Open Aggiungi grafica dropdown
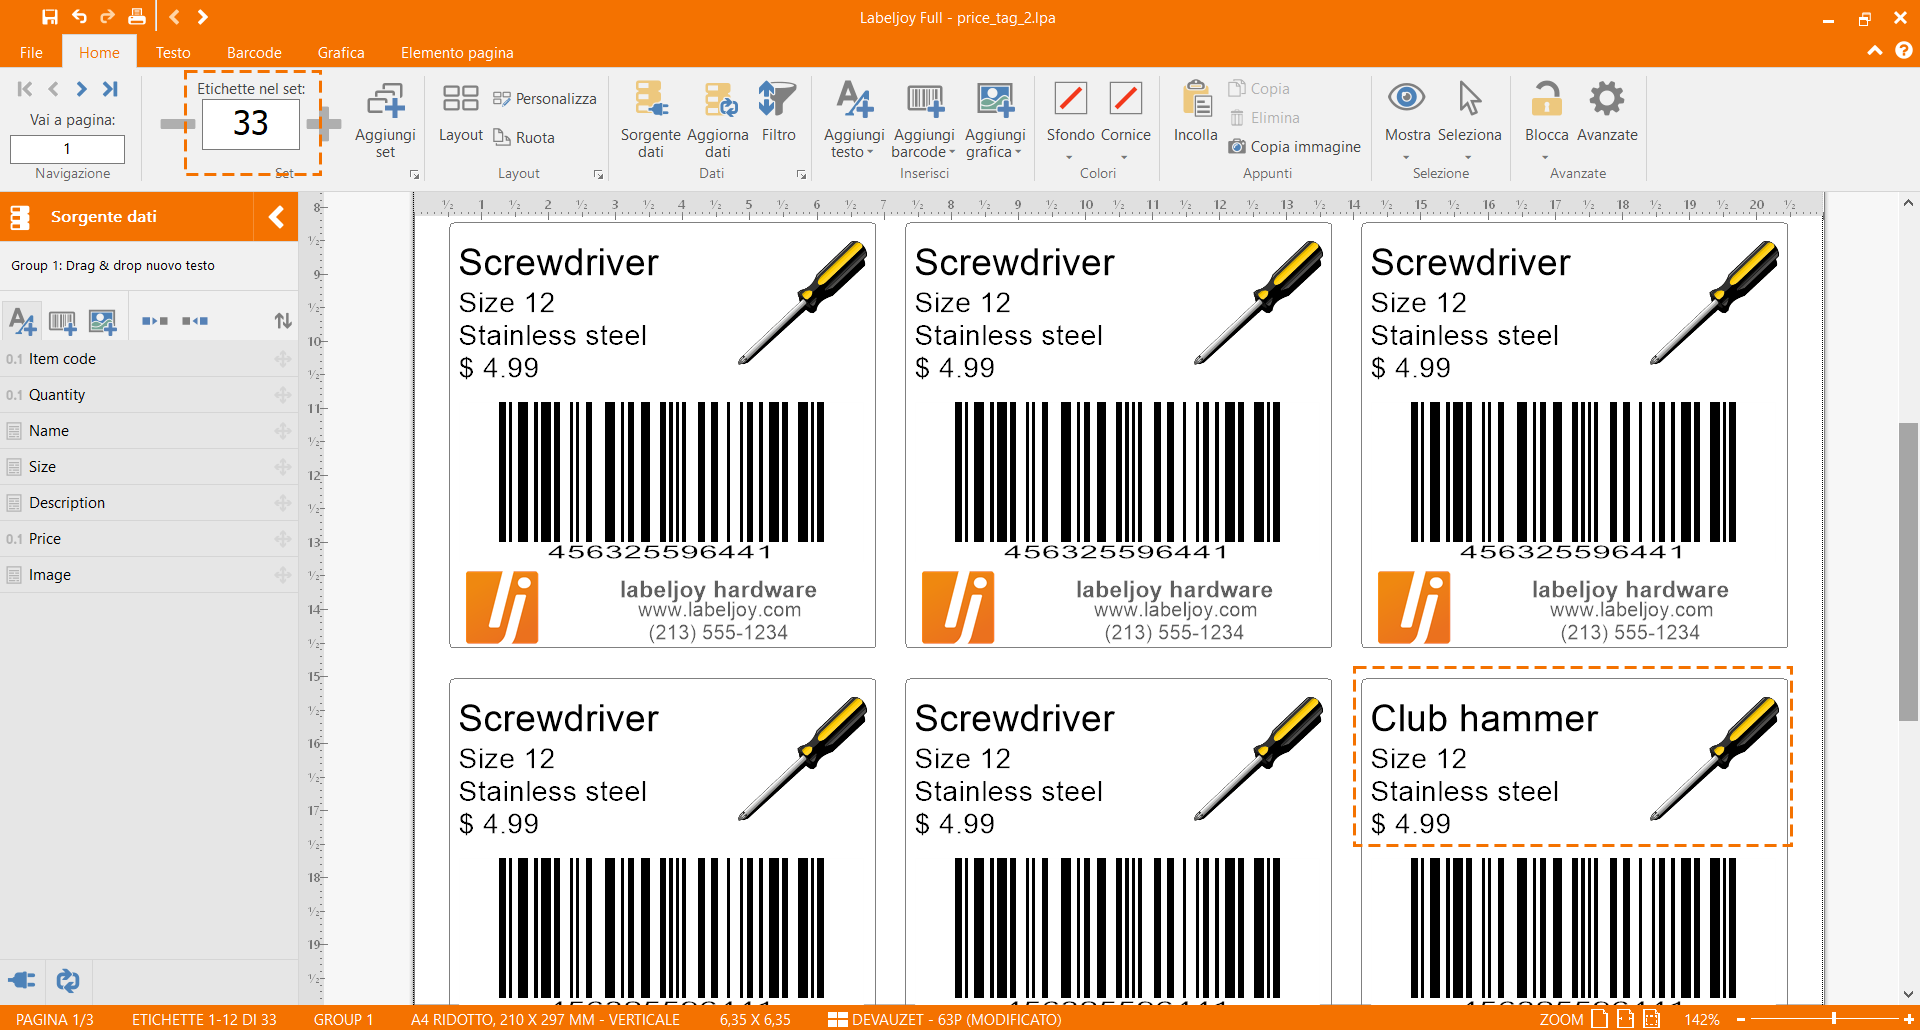This screenshot has height=1030, width=1920. coord(995,120)
